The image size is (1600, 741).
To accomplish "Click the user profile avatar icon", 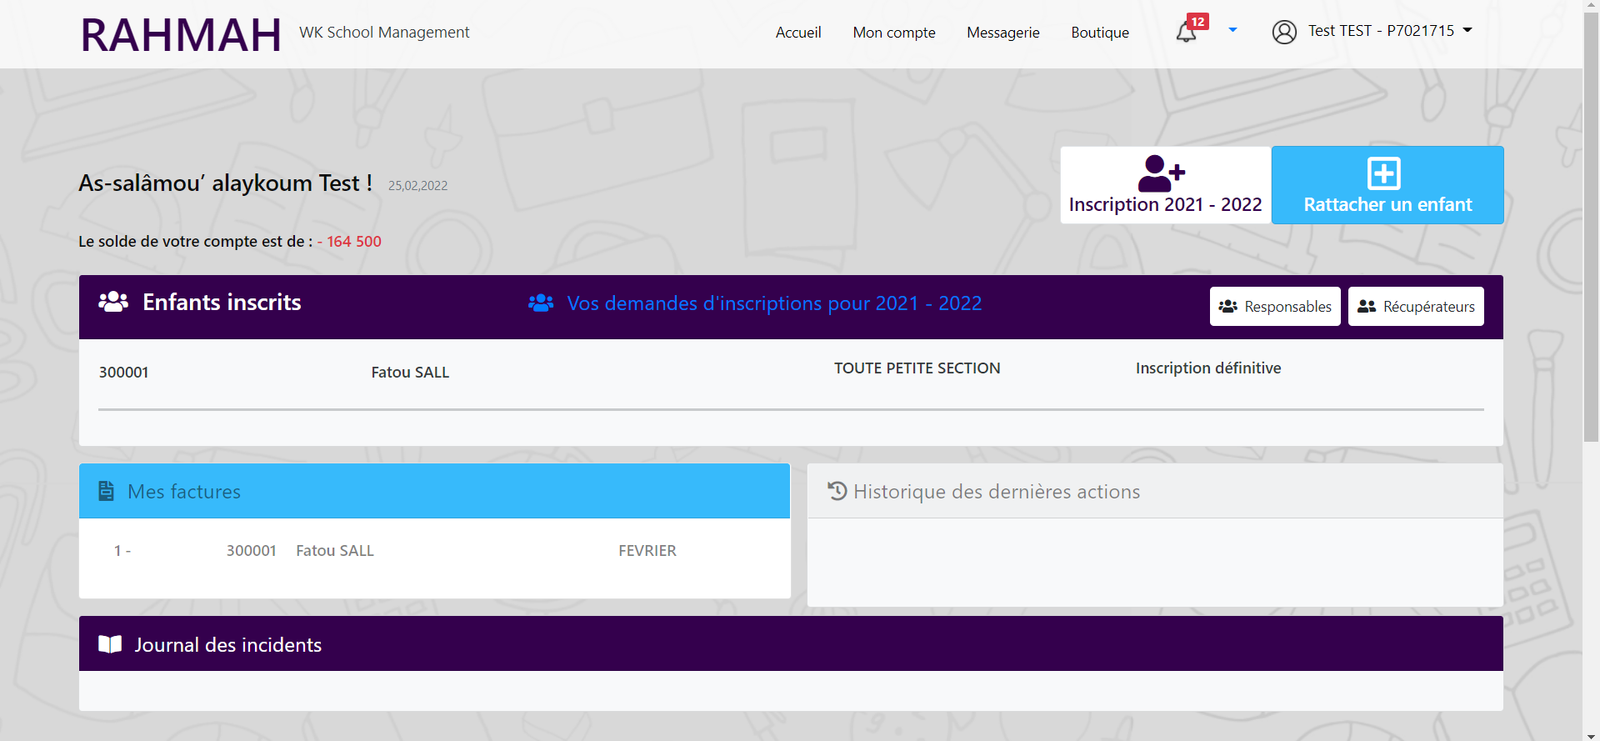I will click(x=1284, y=32).
